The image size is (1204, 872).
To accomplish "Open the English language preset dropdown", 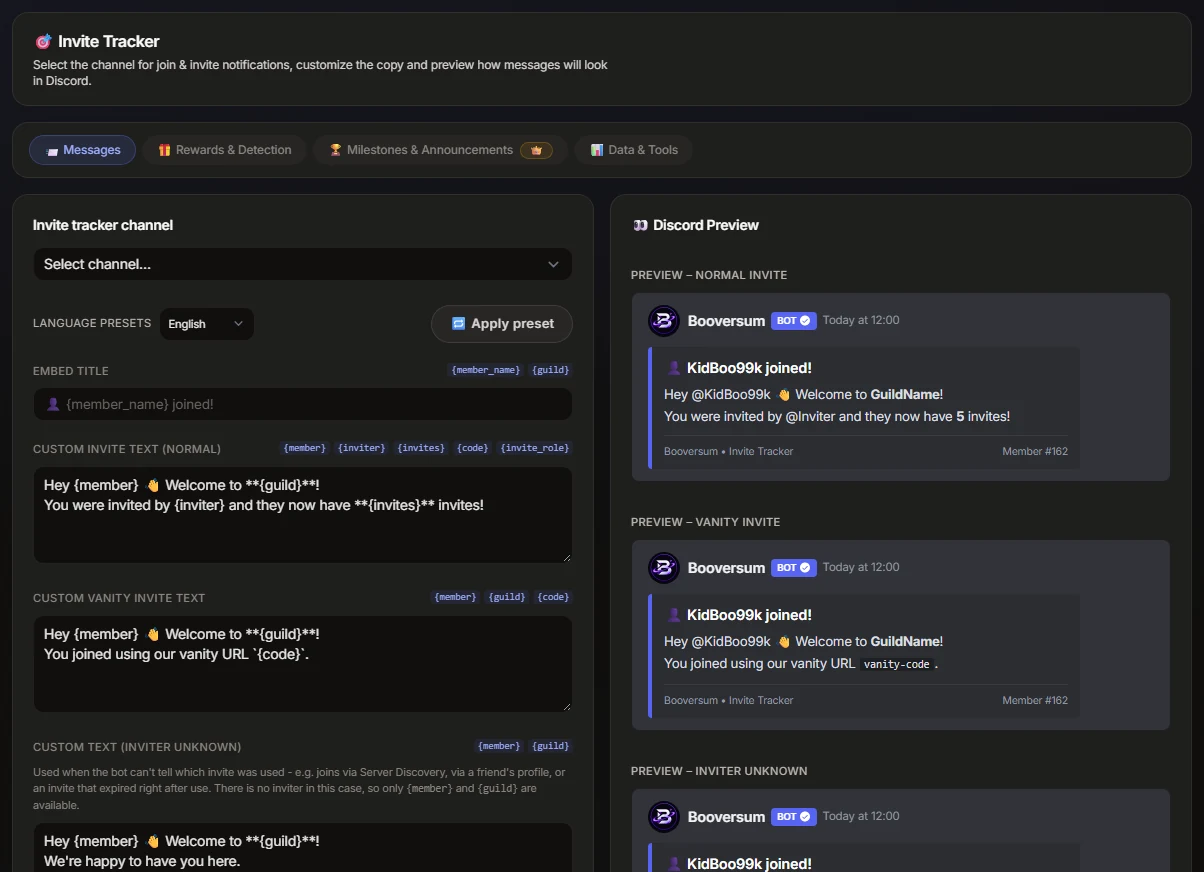I will tap(206, 324).
